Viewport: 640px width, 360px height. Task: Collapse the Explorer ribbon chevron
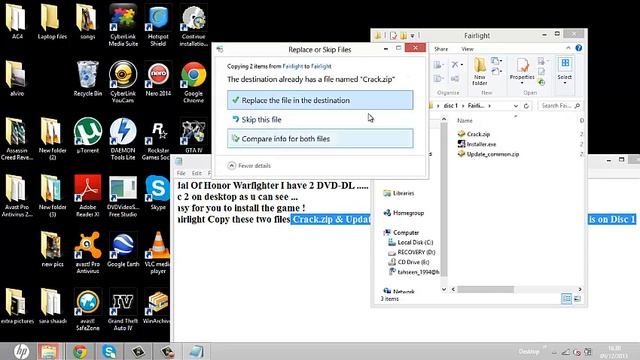[568, 48]
